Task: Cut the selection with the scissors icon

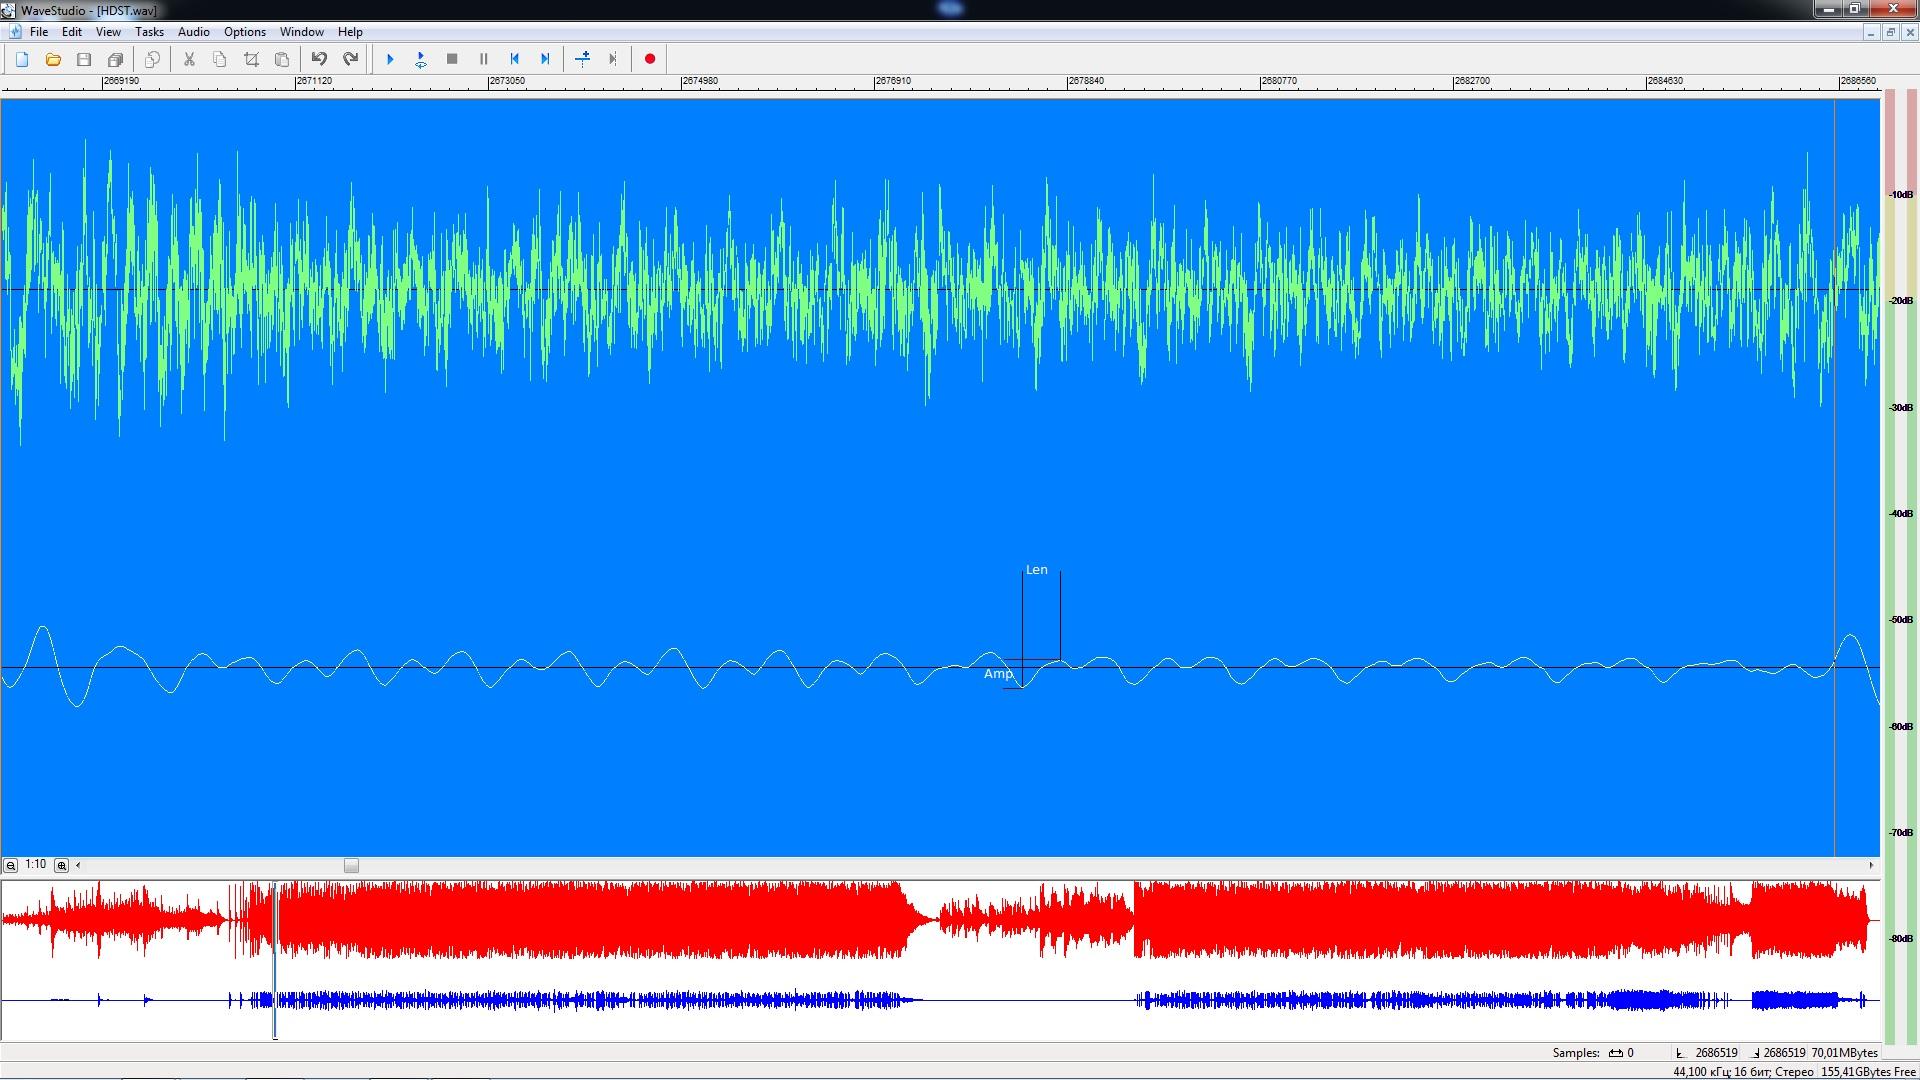Action: pos(189,59)
